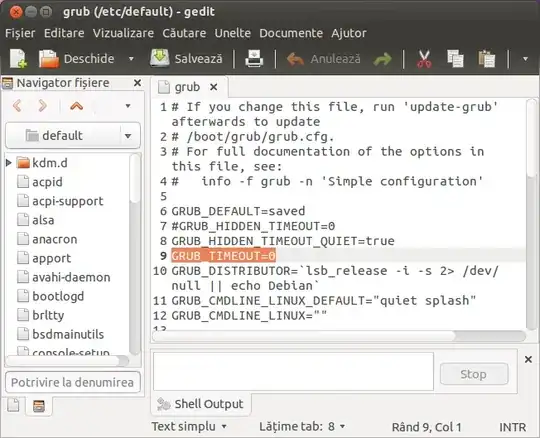Click the Anulează undo button

coord(323,59)
